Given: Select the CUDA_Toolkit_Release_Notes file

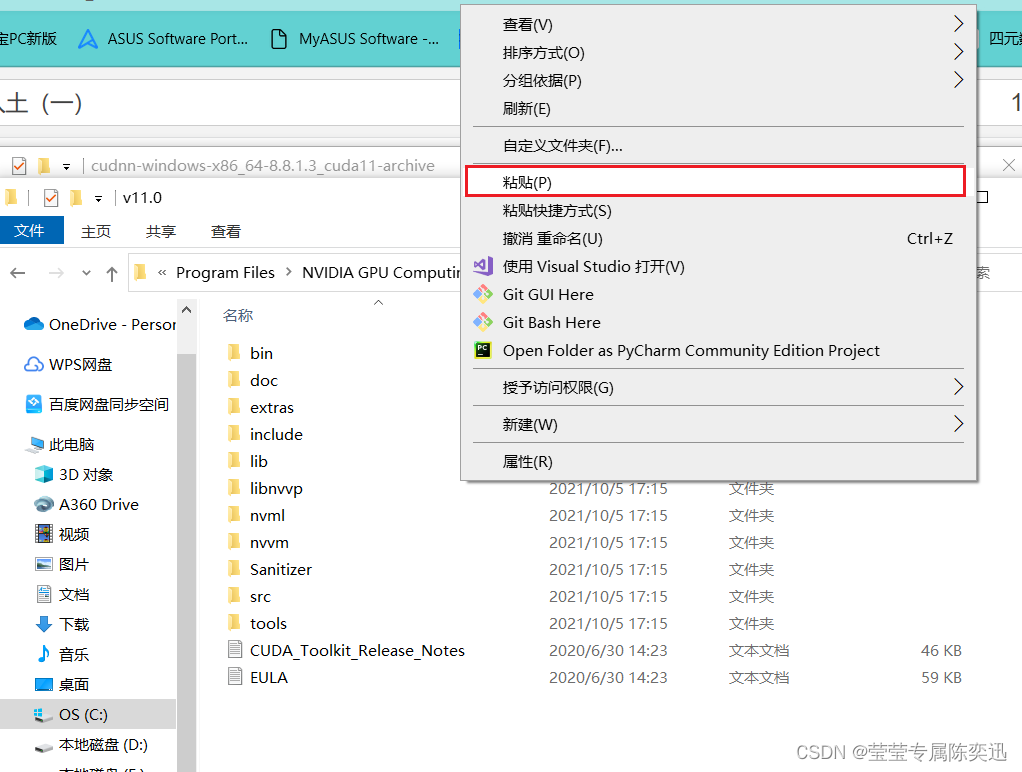Looking at the screenshot, I should point(593,650).
